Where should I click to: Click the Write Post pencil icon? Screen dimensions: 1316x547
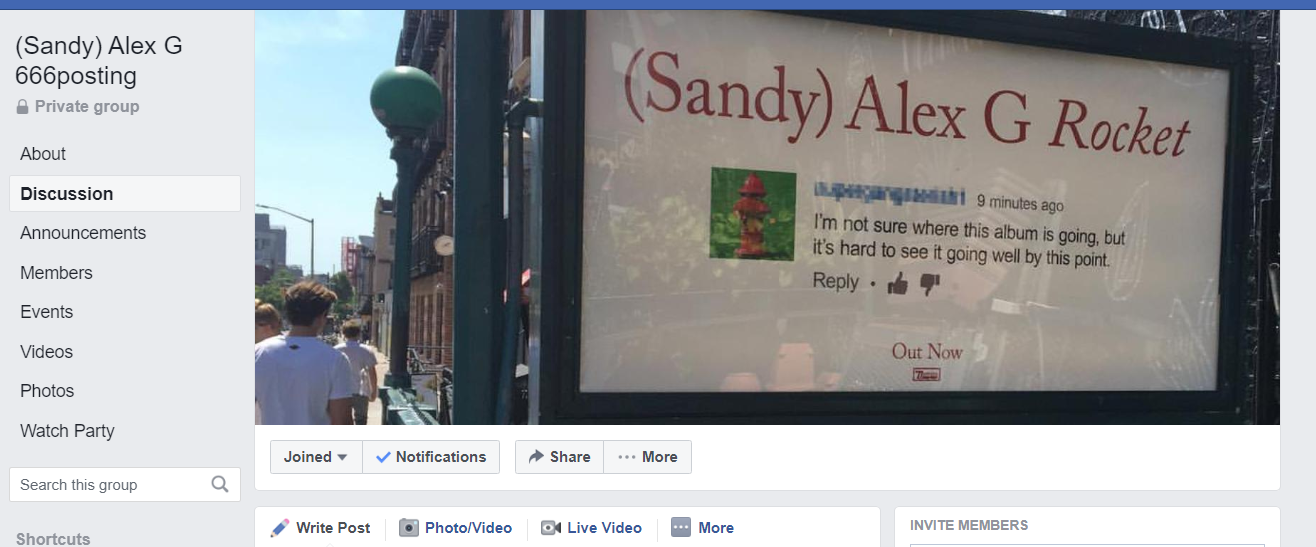[x=280, y=528]
